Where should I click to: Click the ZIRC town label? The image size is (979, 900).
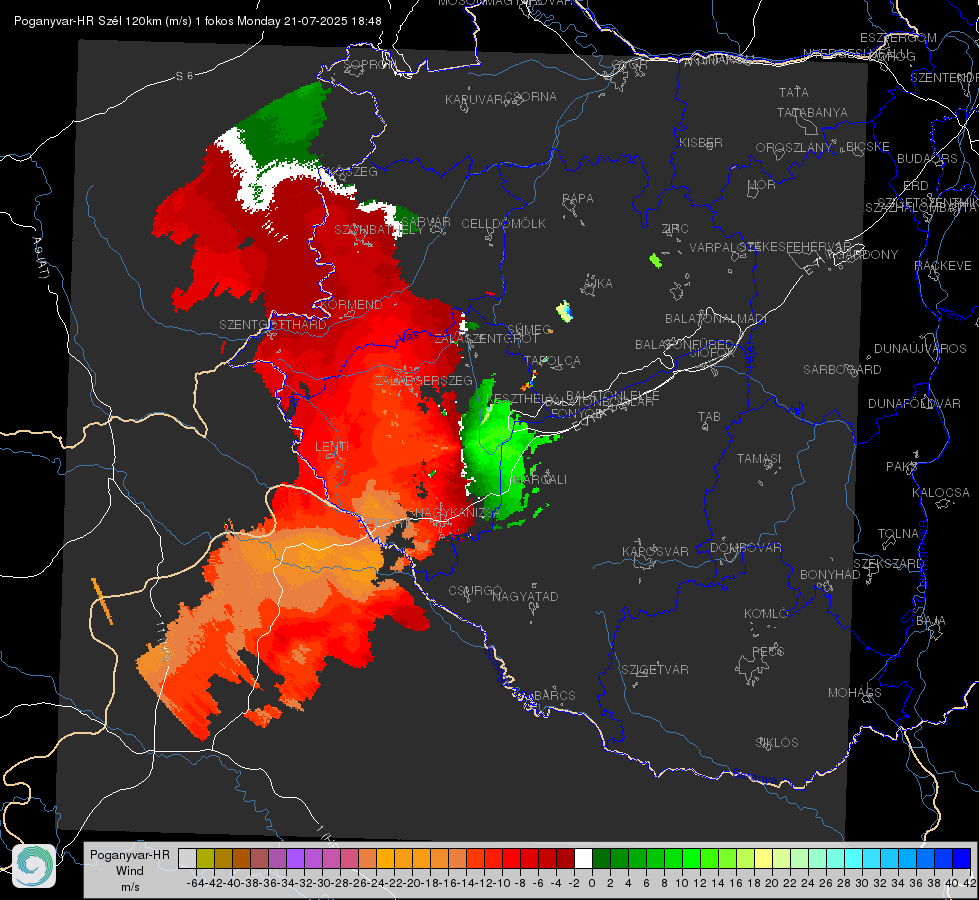click(x=675, y=229)
